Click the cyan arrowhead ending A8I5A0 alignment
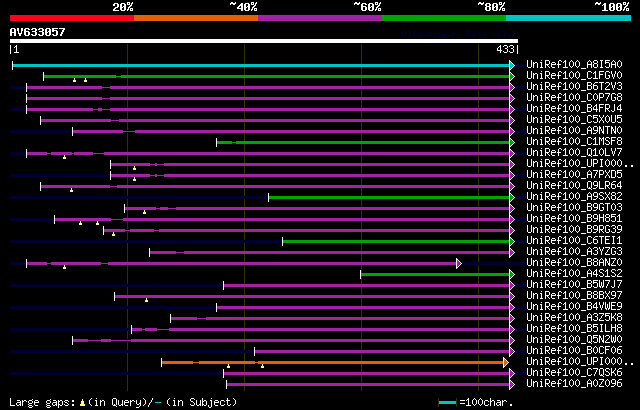Image resolution: width=640 pixels, height=410 pixels. pos(512,65)
